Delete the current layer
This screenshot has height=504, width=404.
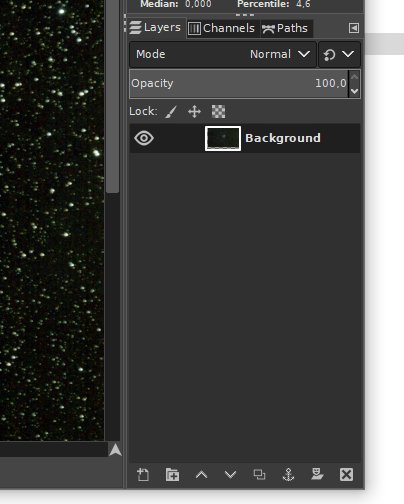click(x=346, y=474)
